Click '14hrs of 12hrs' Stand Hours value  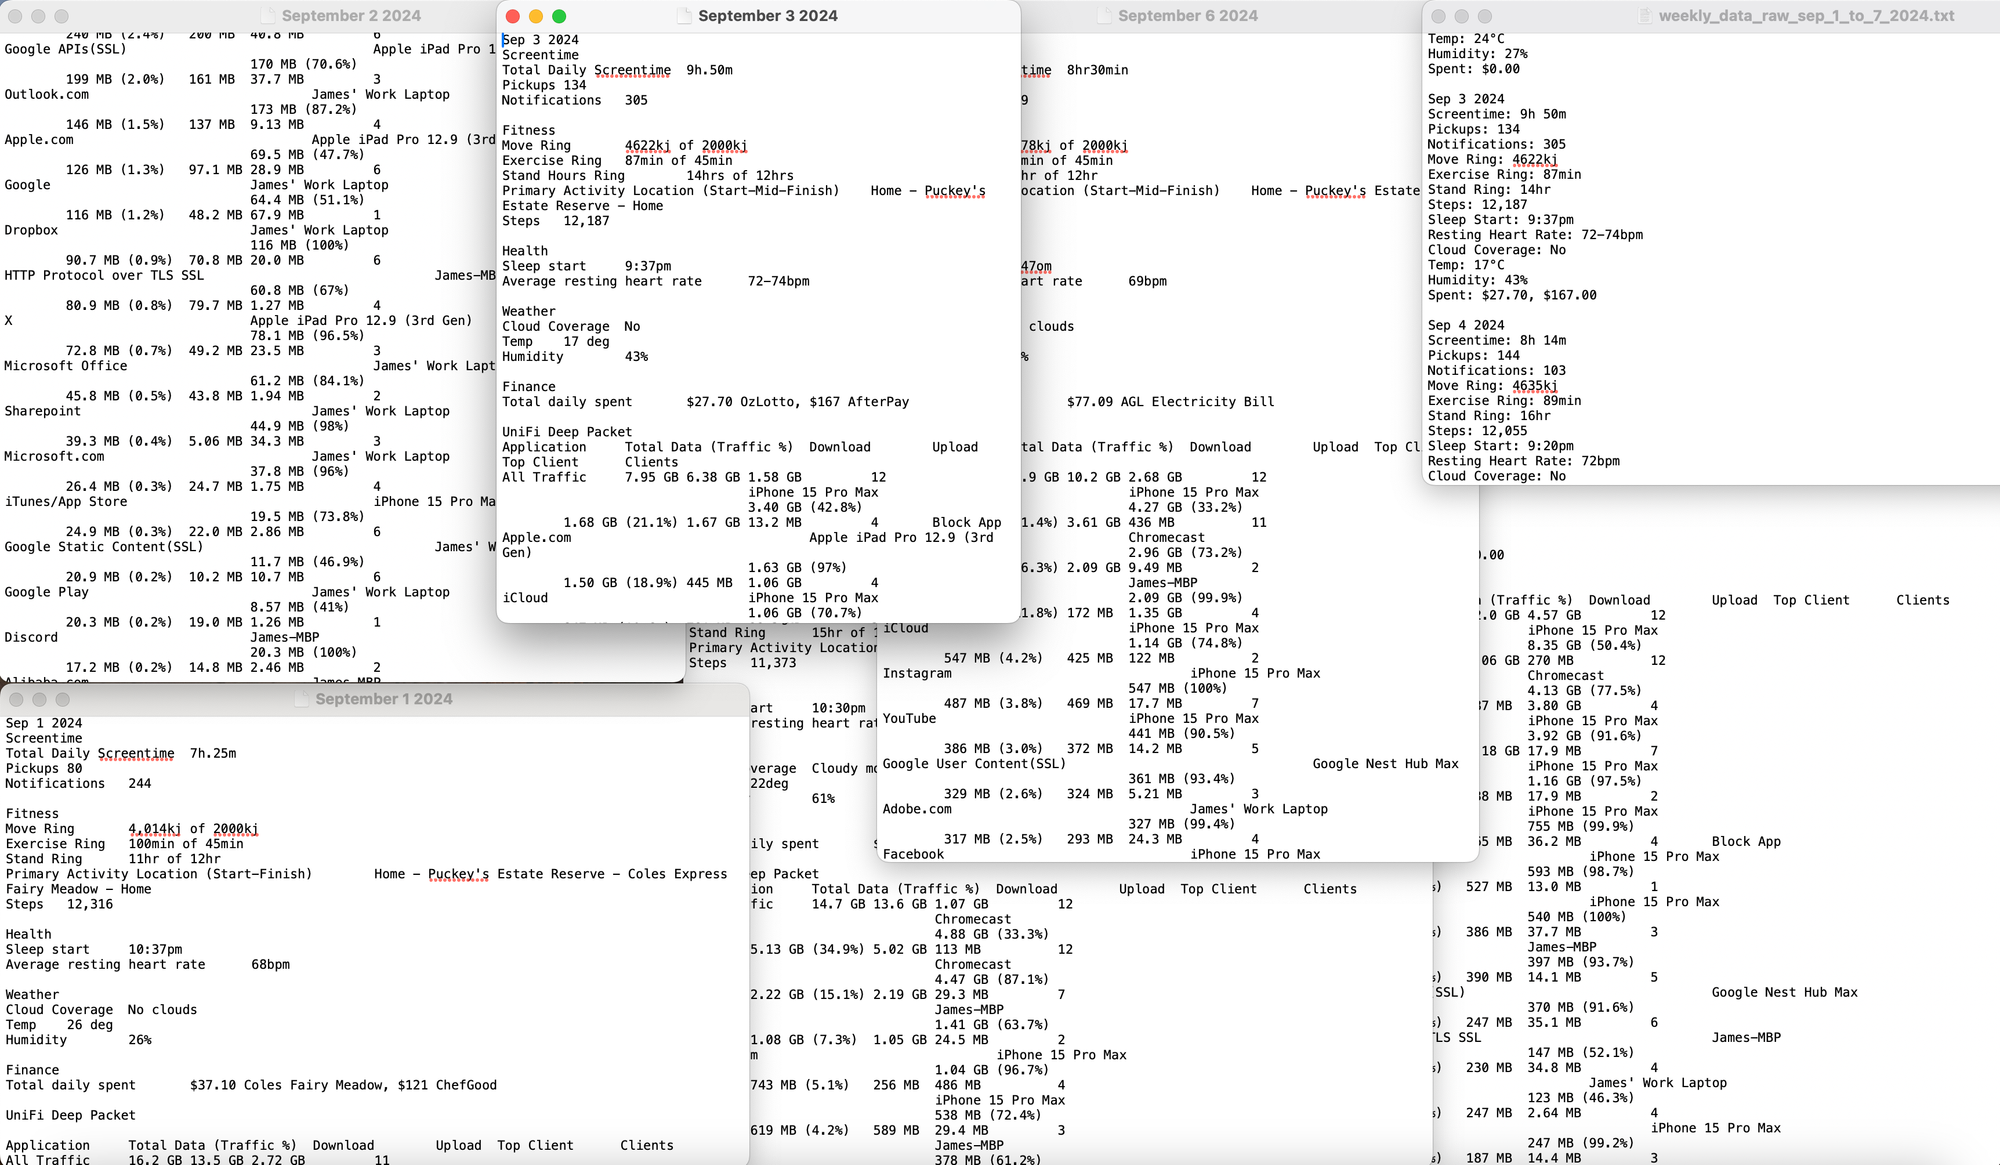(x=740, y=176)
